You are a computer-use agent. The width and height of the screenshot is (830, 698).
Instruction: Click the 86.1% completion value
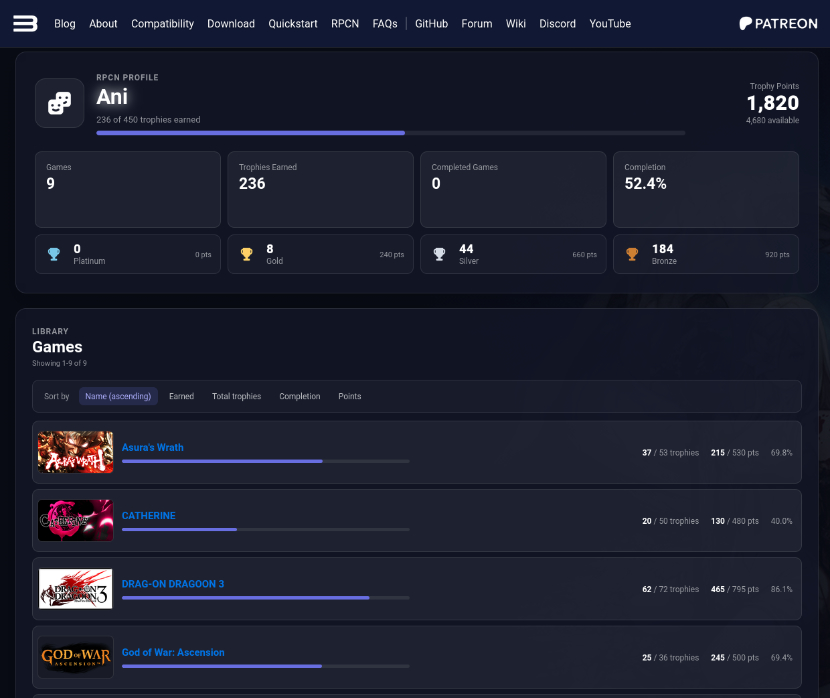pos(782,590)
